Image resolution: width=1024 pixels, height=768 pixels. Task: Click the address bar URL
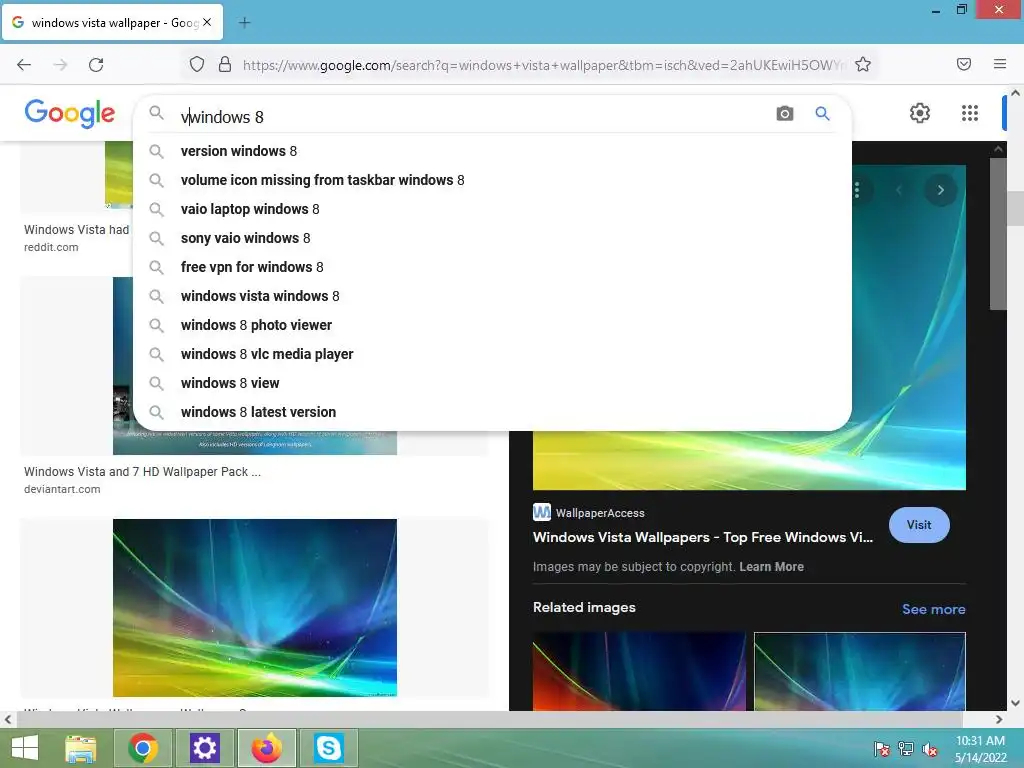(543, 65)
